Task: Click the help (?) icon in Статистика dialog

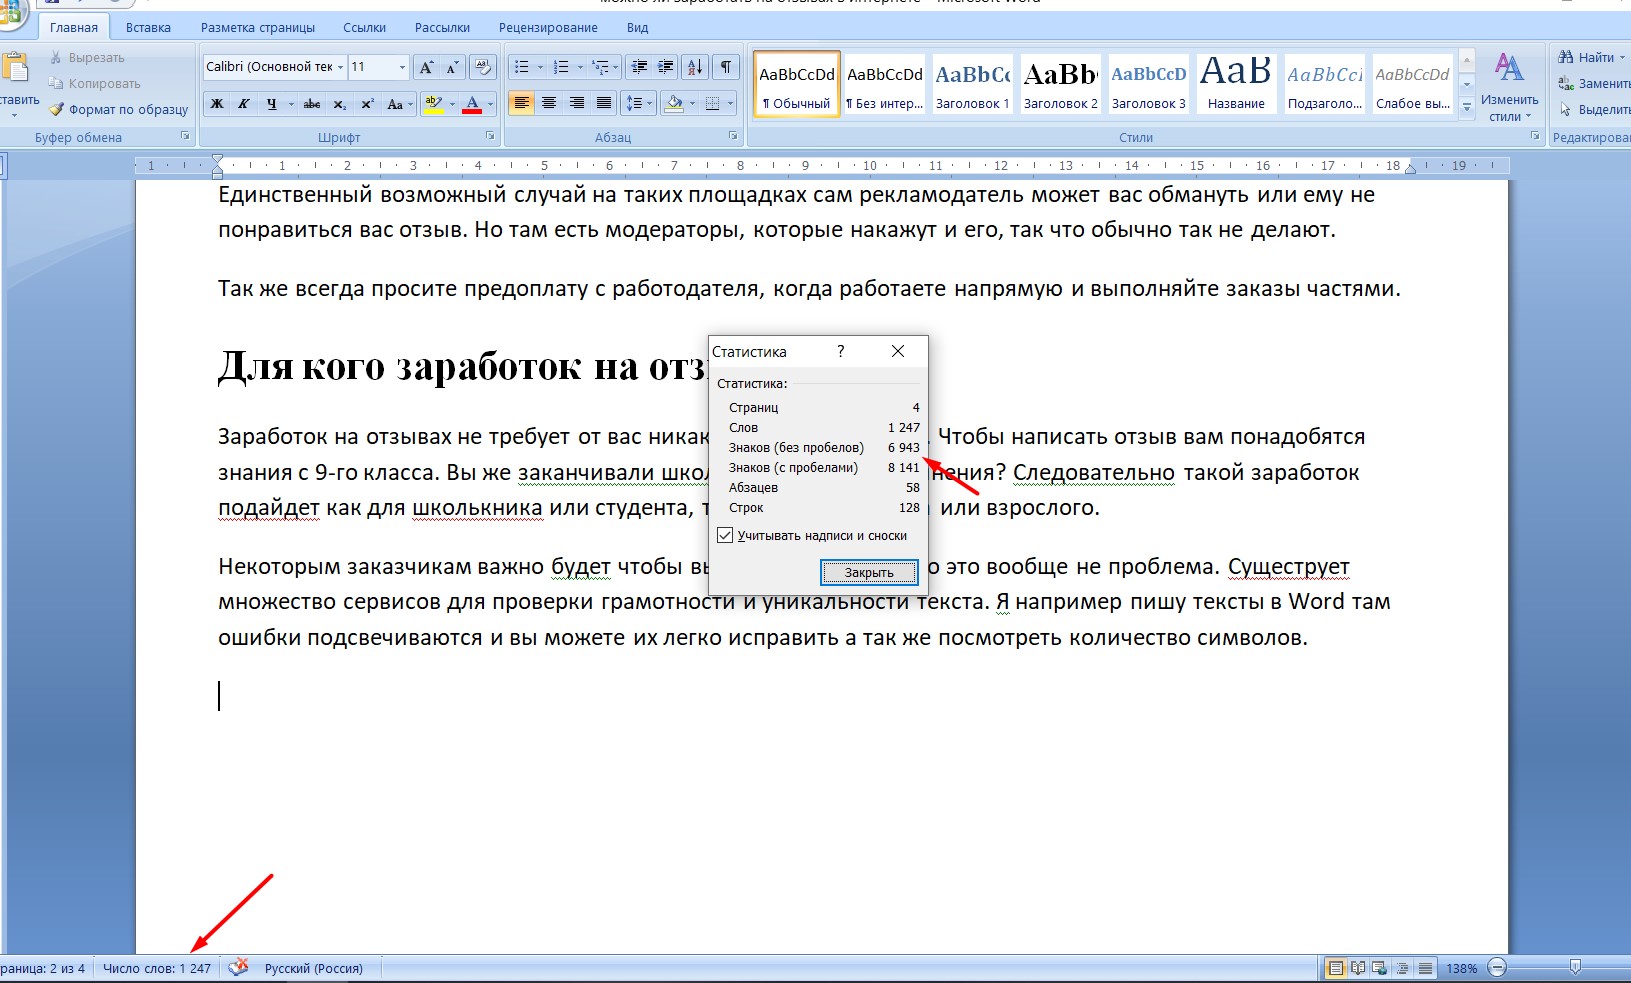Action: (x=840, y=351)
